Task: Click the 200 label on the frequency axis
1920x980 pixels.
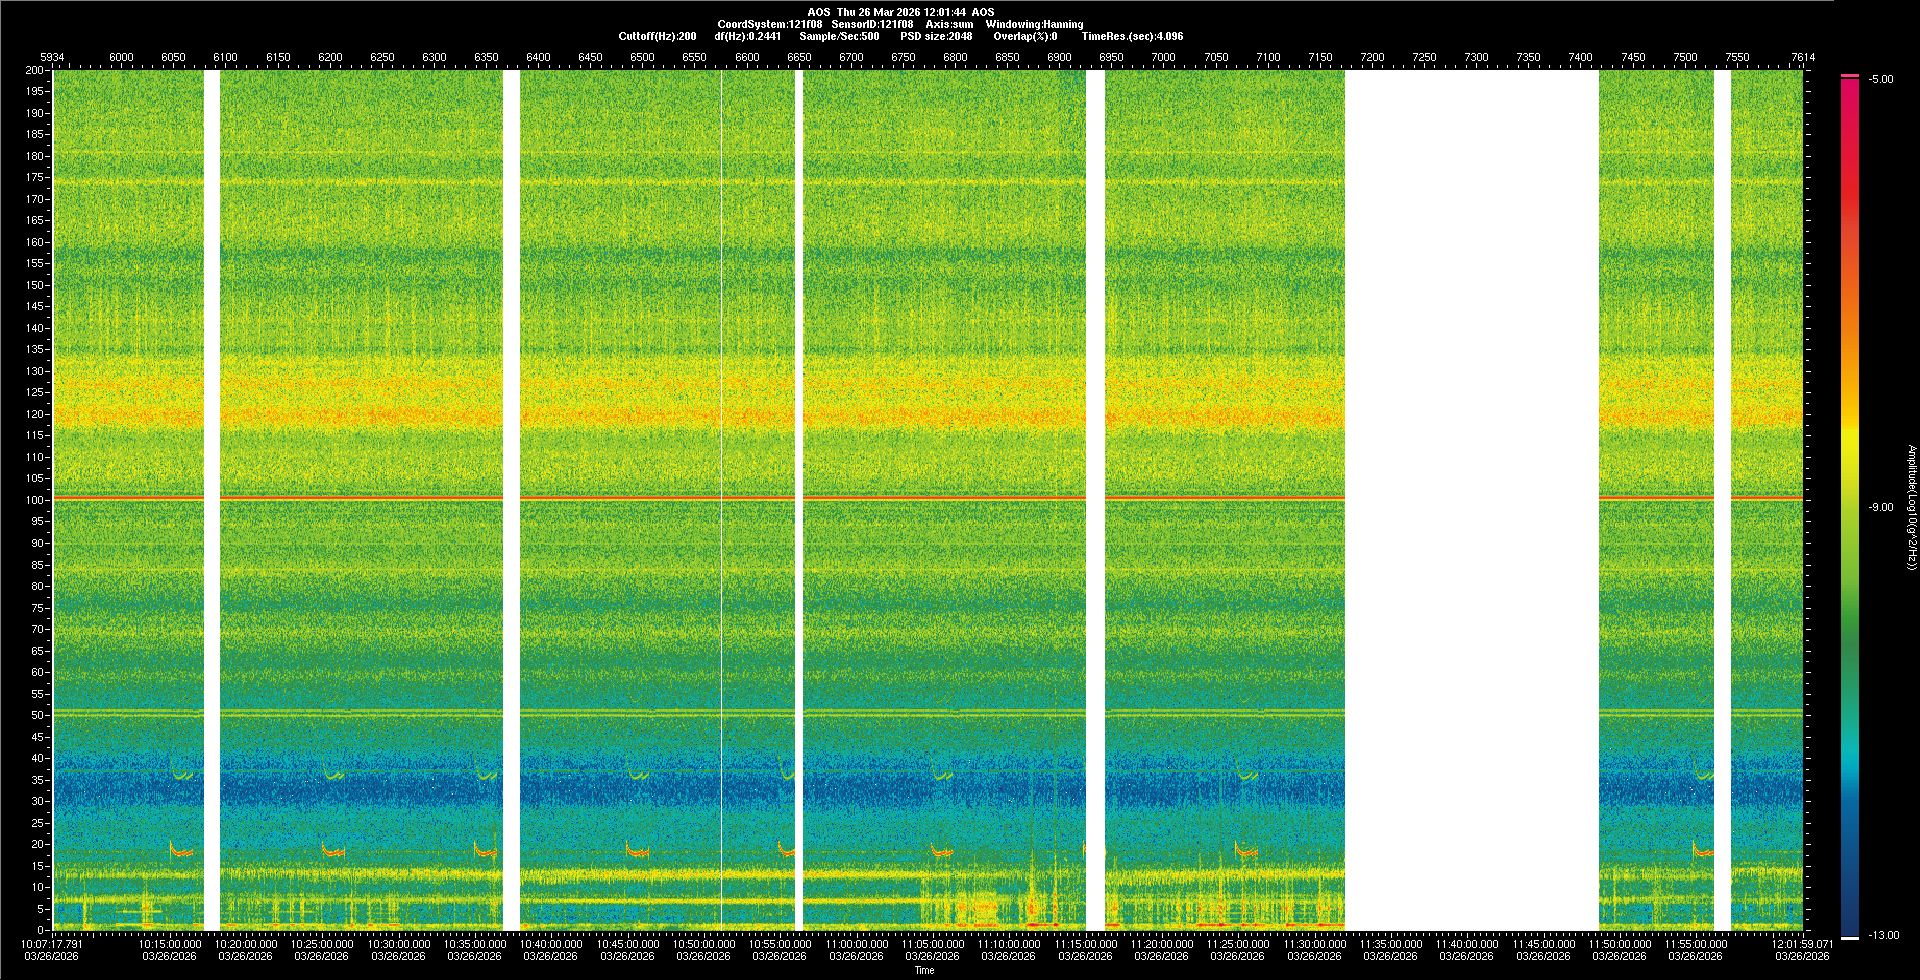Action: tap(34, 70)
